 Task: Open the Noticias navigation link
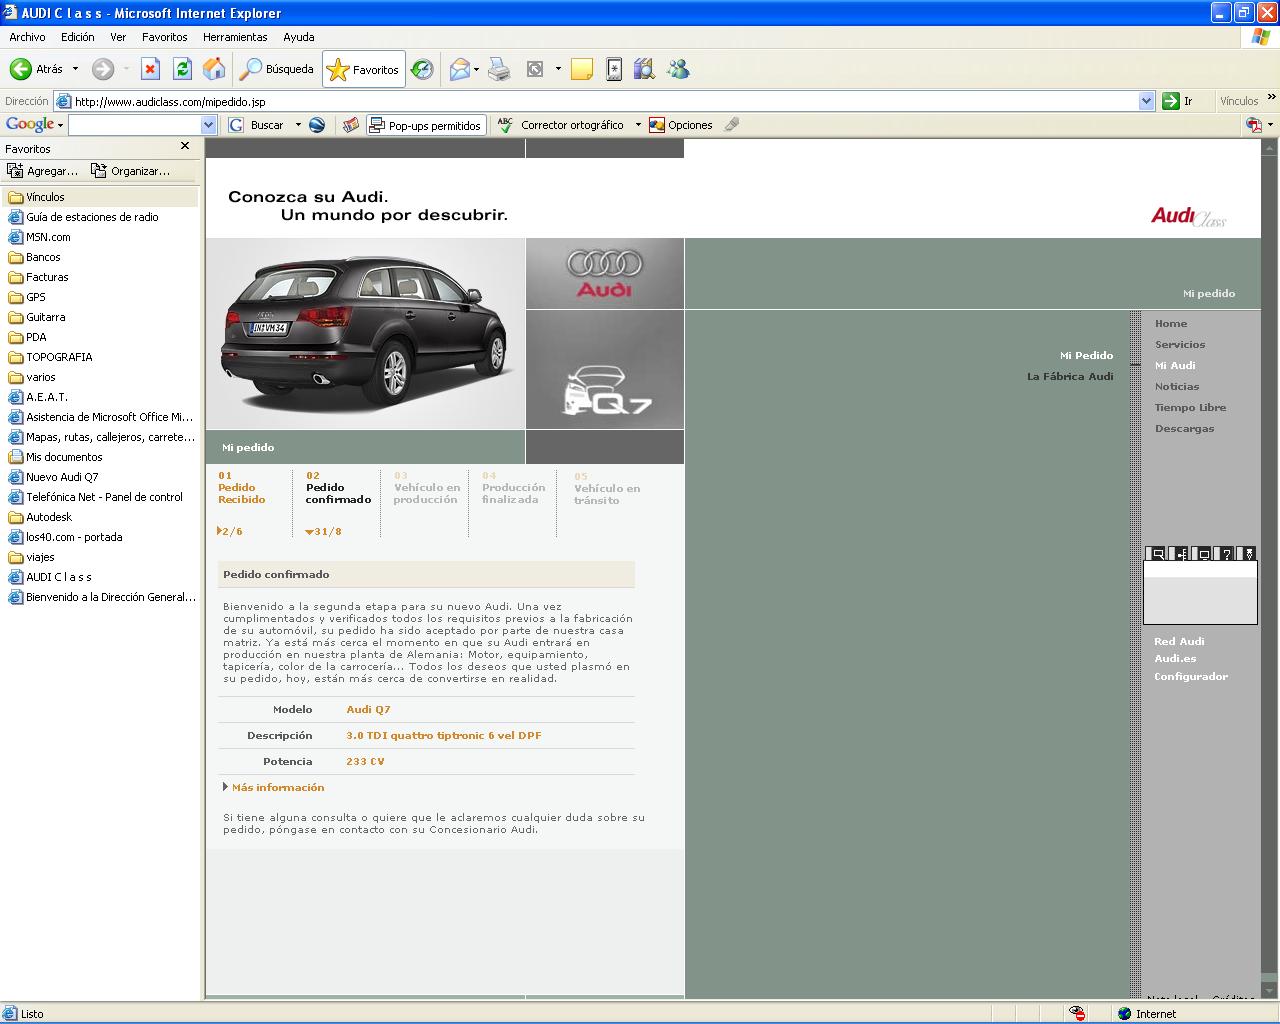click(1177, 386)
